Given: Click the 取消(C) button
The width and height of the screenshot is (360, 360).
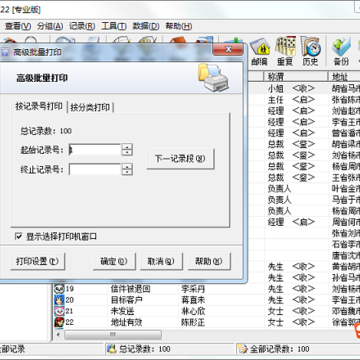Looking at the screenshot, I should [x=161, y=261].
